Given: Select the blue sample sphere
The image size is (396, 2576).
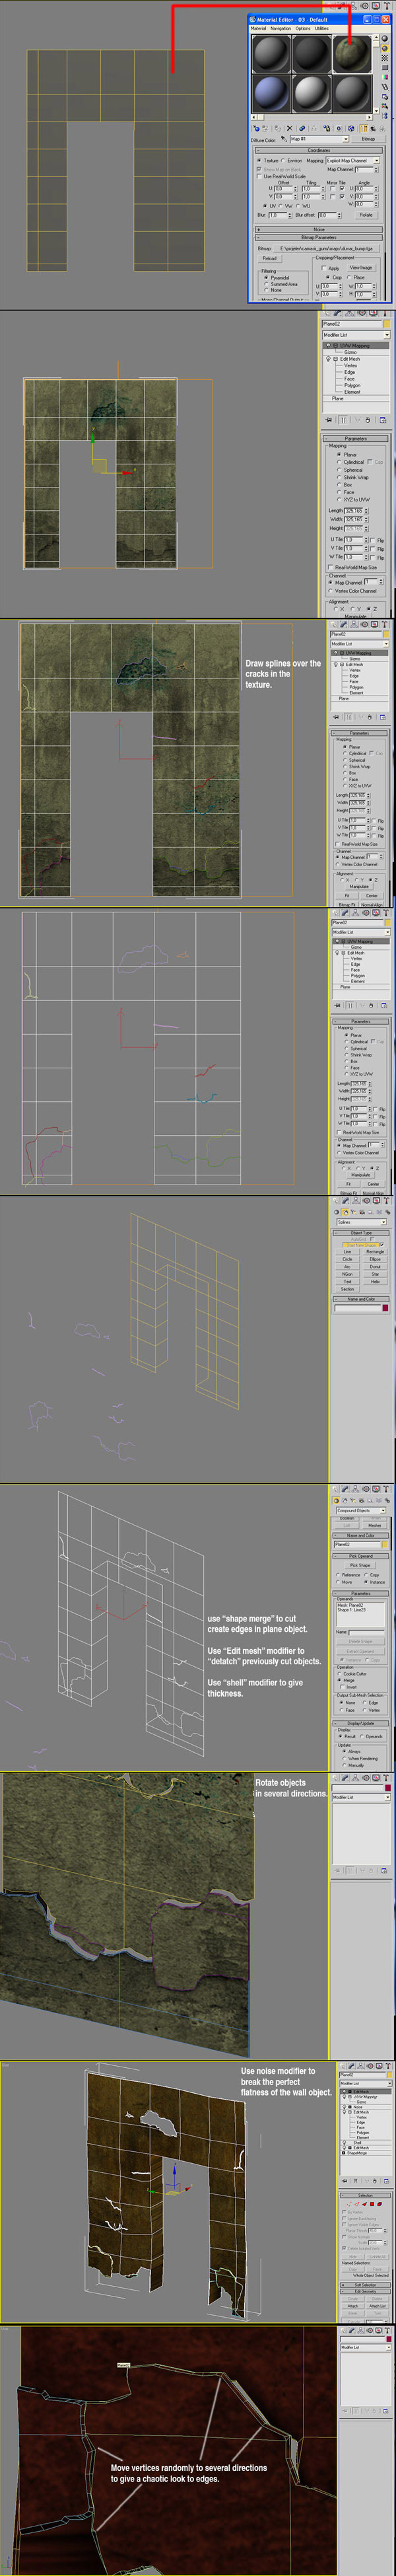Looking at the screenshot, I should (x=272, y=93).
